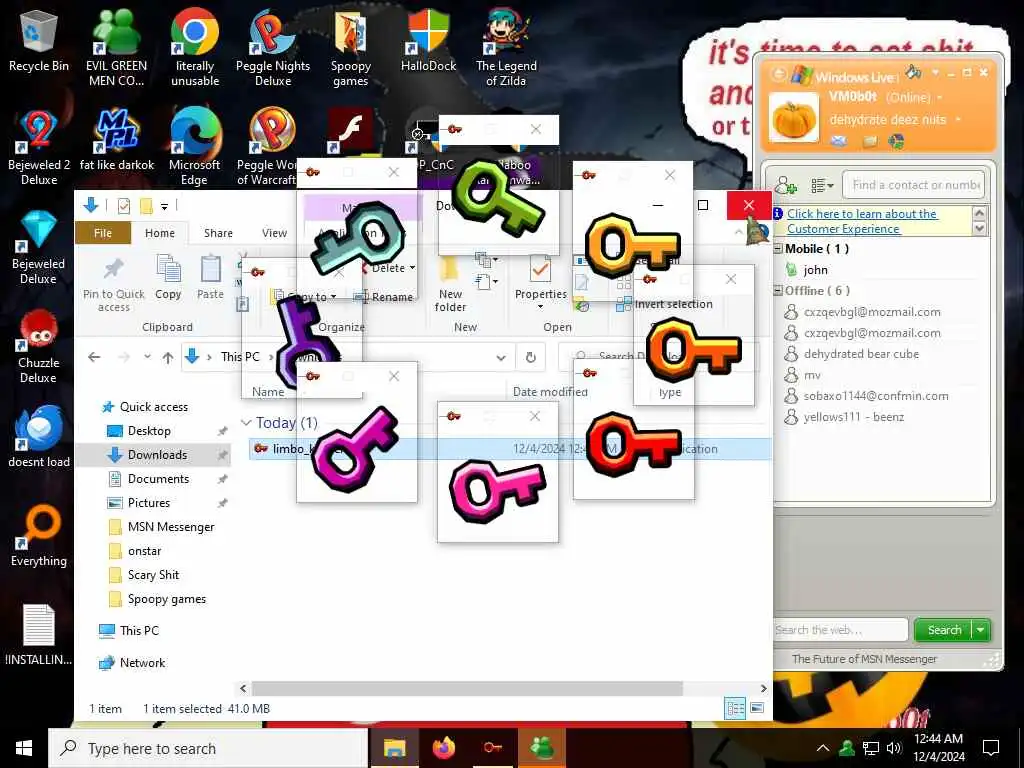Open Bejeweled 2 Deluxe shortcut
This screenshot has width=1024, height=768.
pos(39,148)
